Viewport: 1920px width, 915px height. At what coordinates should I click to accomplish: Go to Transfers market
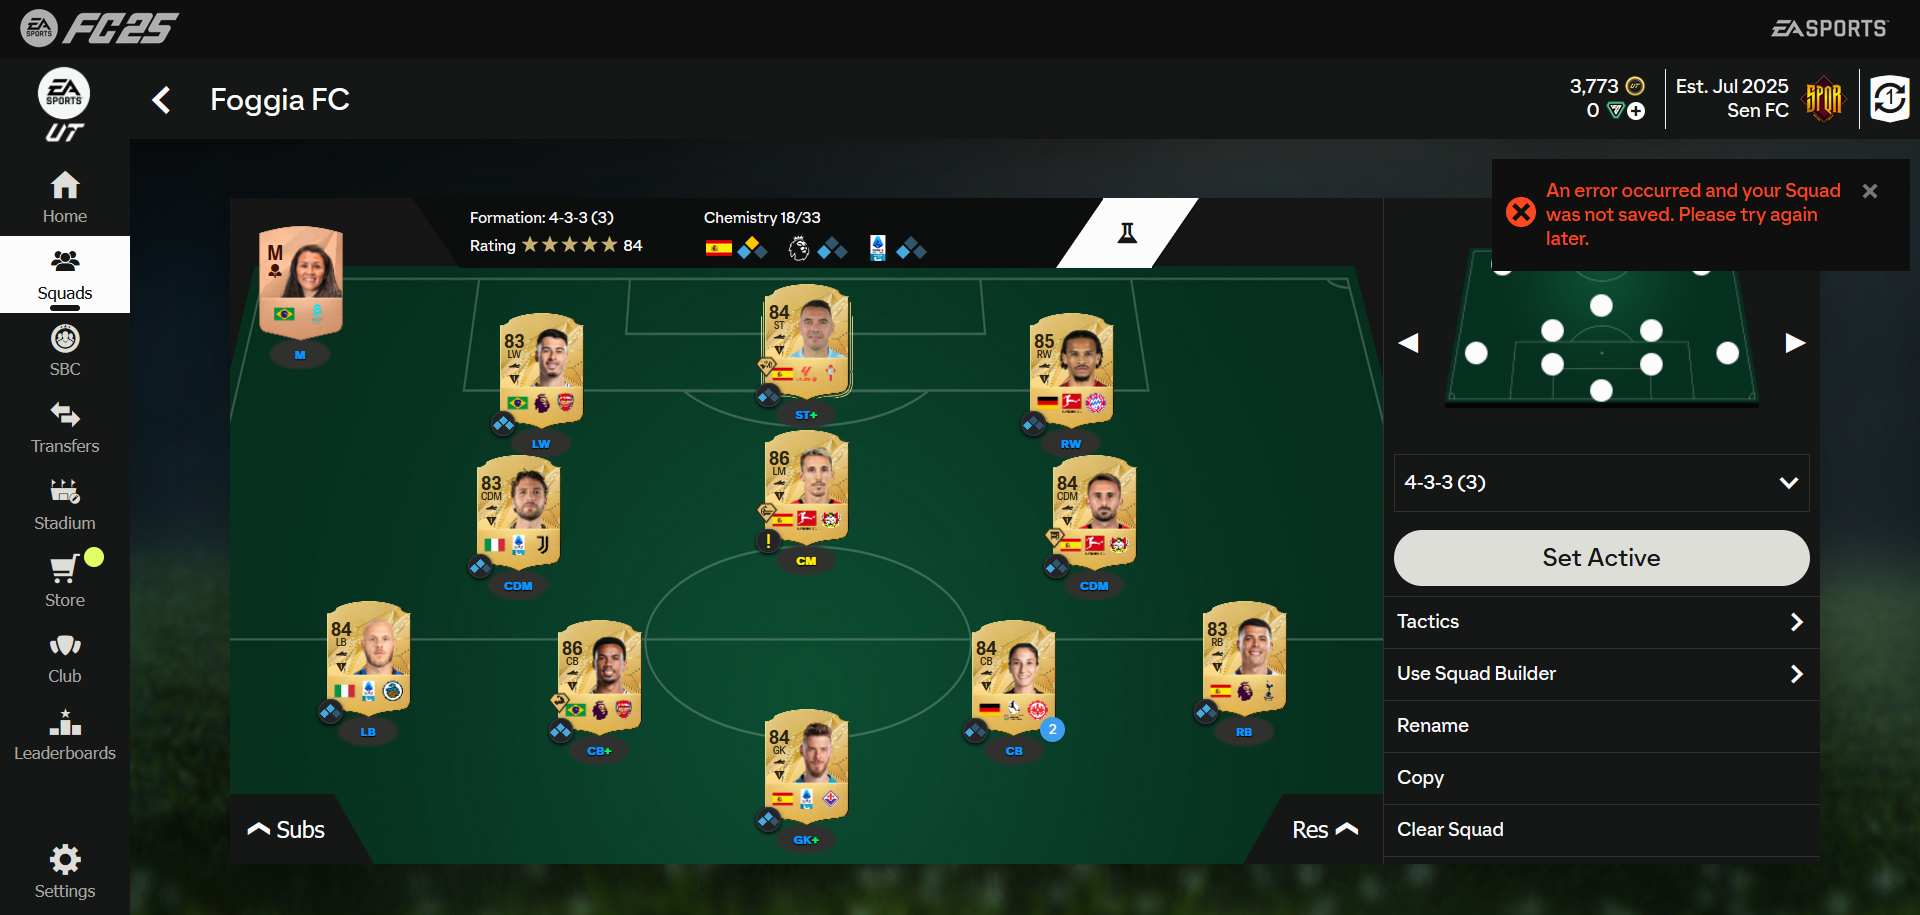click(65, 428)
